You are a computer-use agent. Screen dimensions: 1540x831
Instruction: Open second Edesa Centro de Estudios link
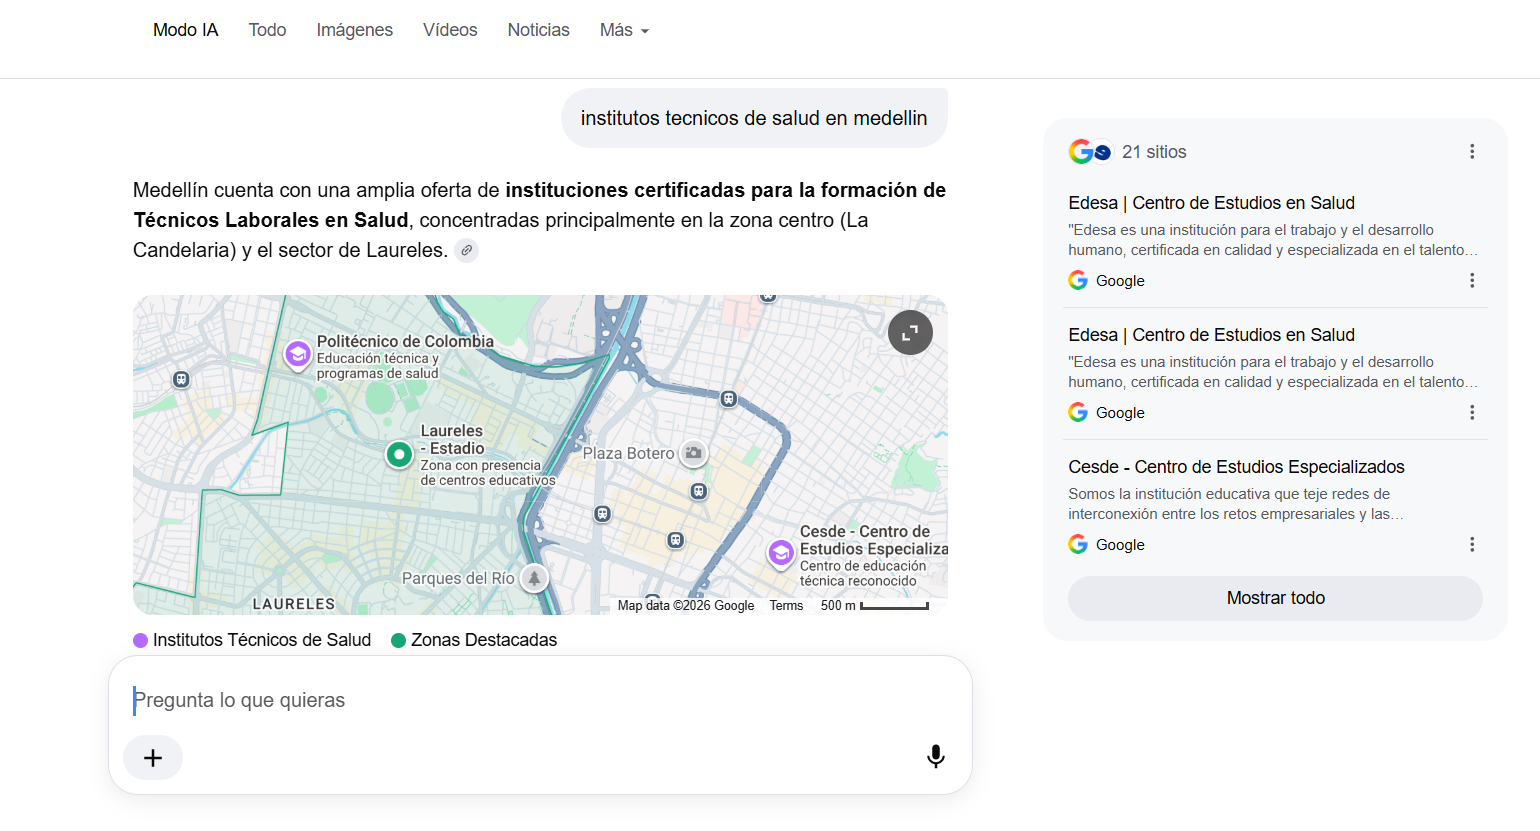[1211, 335]
